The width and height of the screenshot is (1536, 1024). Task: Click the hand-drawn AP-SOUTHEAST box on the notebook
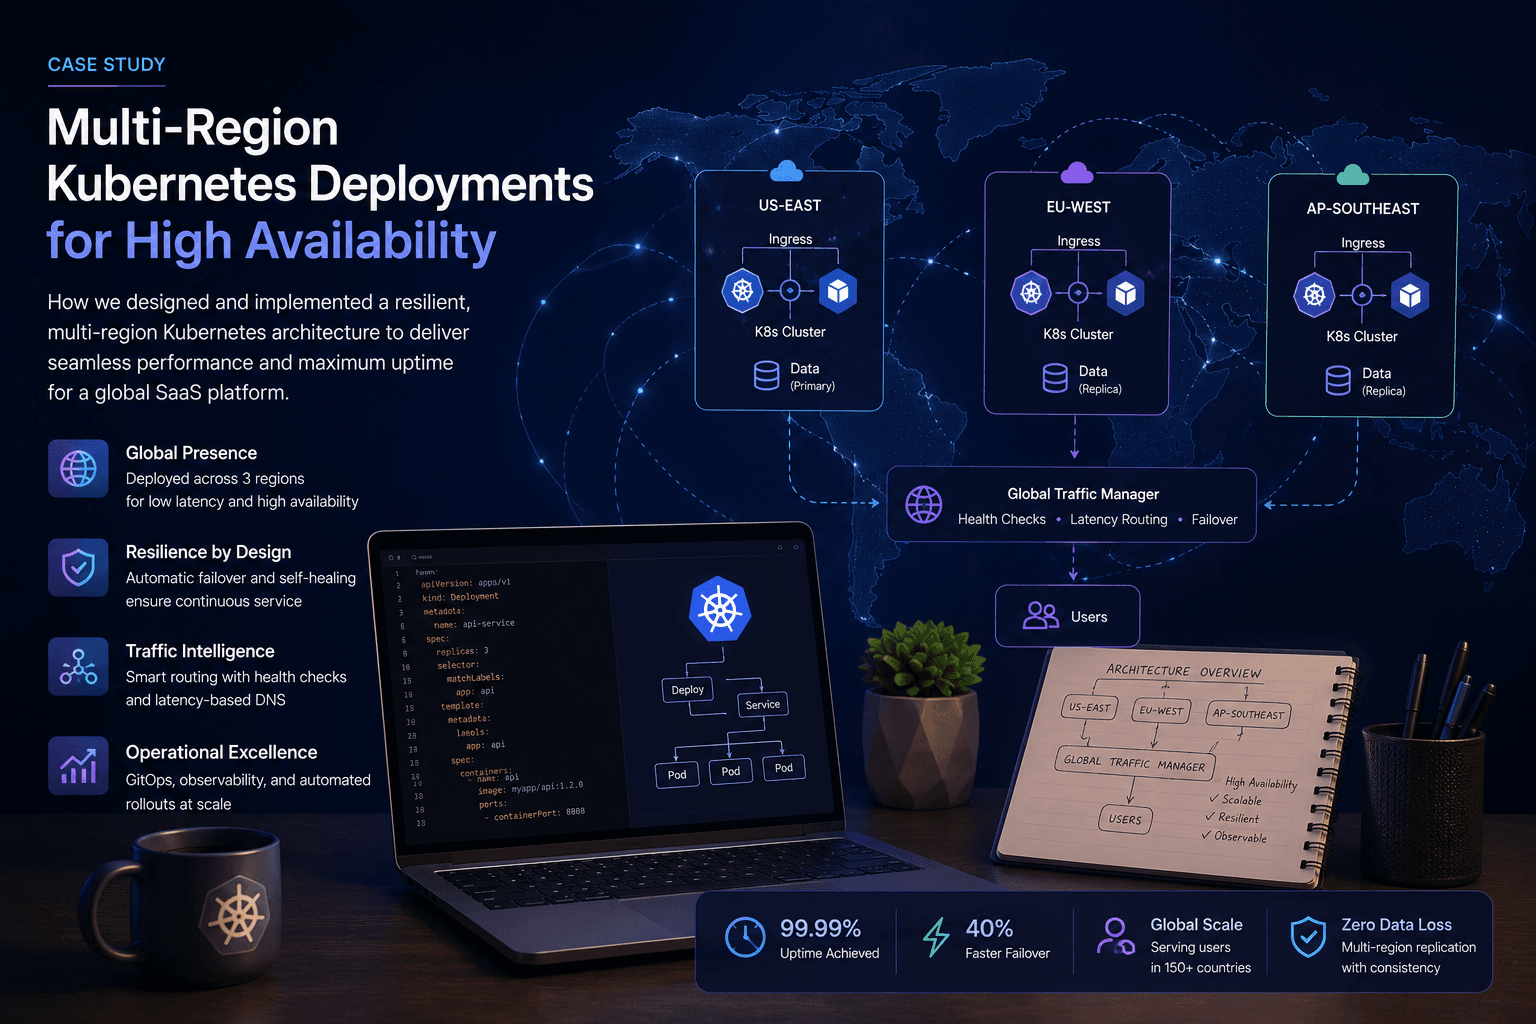[x=1248, y=714]
